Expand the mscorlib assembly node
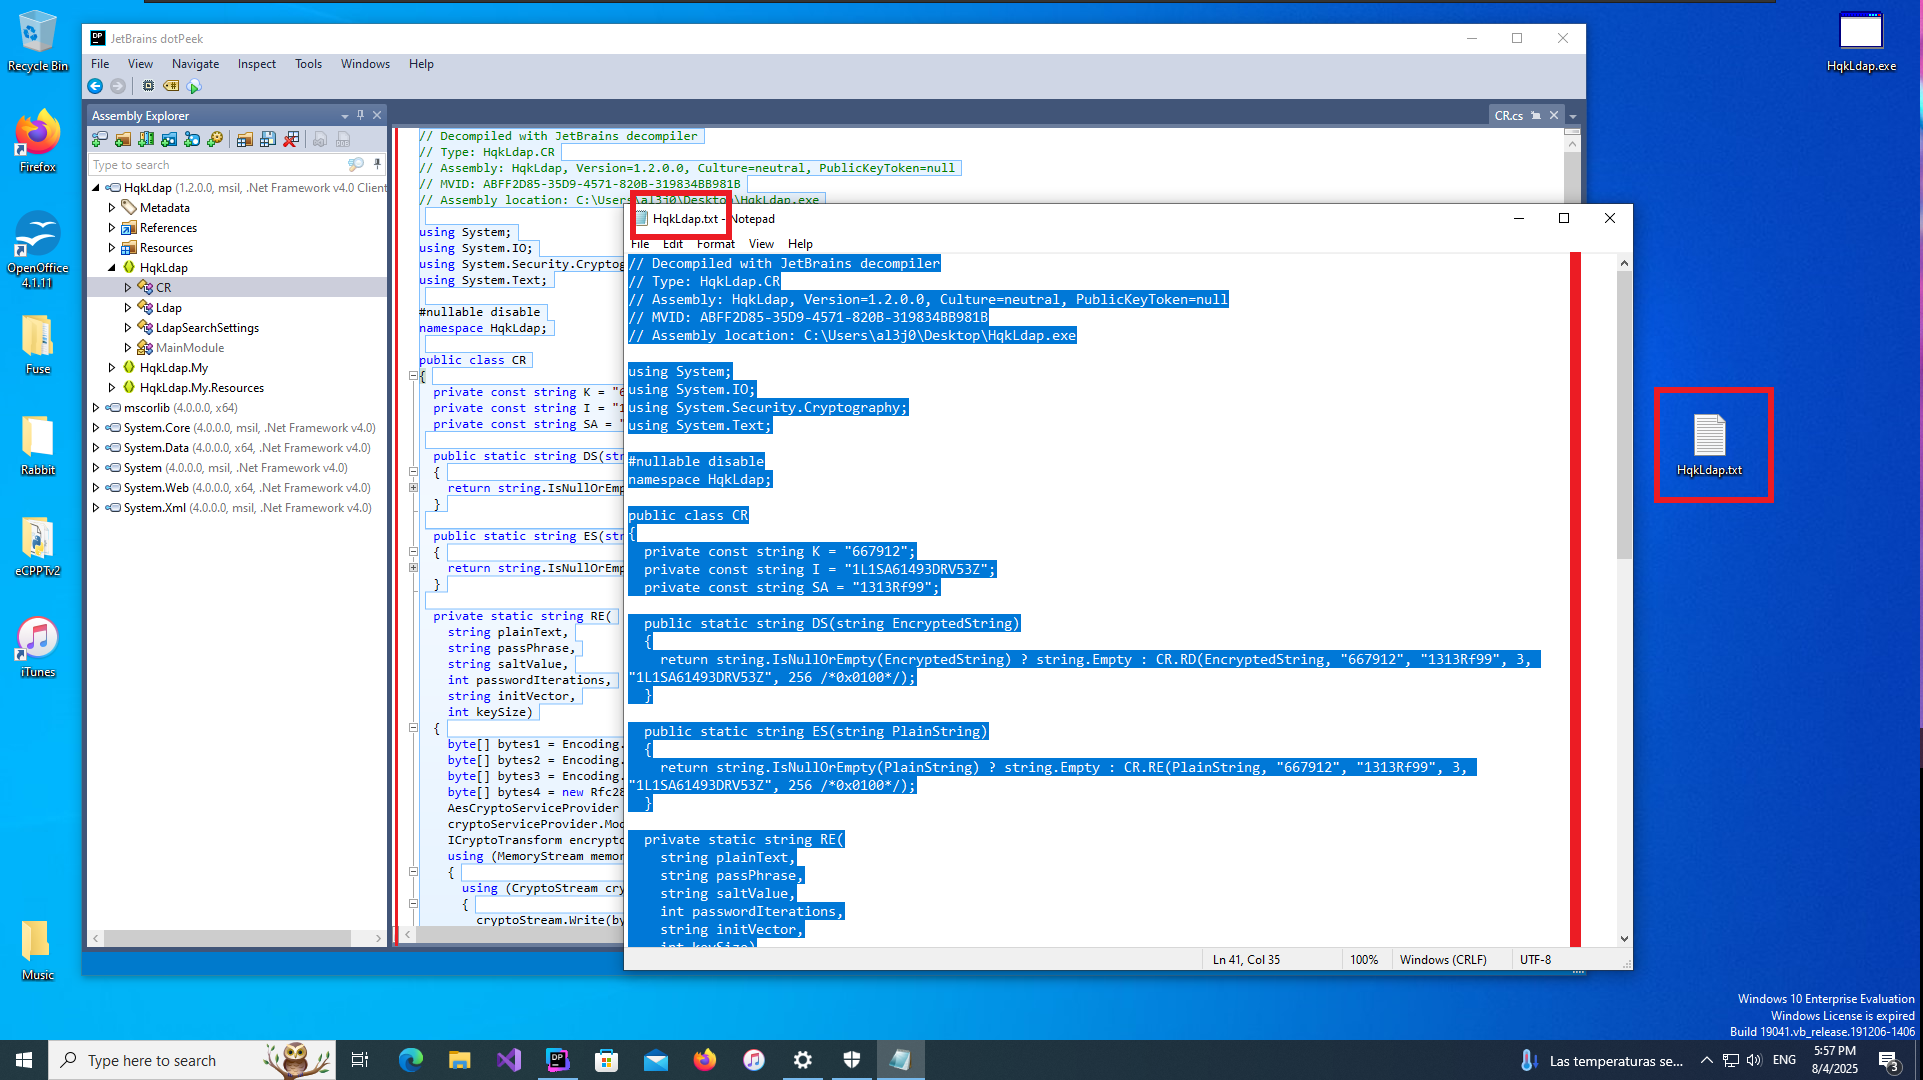Image resolution: width=1923 pixels, height=1080 pixels. click(x=96, y=408)
